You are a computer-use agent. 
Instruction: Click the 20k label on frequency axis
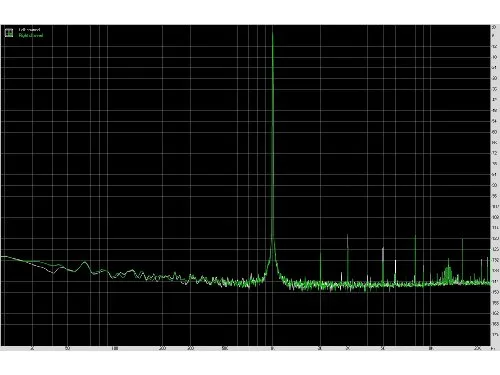(x=477, y=349)
